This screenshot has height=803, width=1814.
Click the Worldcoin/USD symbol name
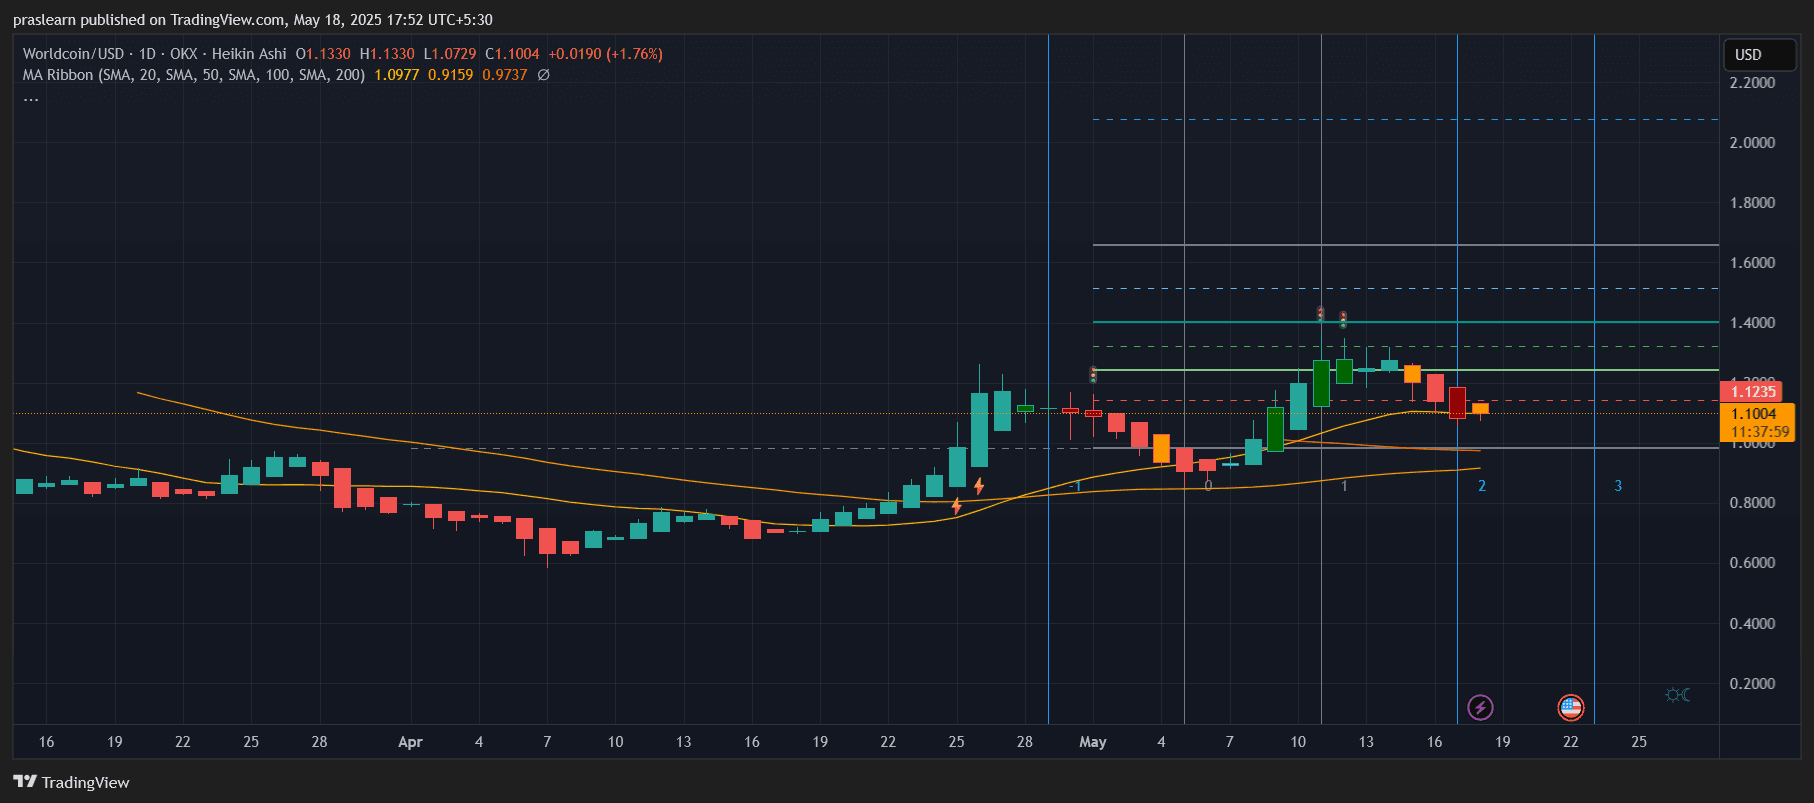pyautogui.click(x=74, y=54)
